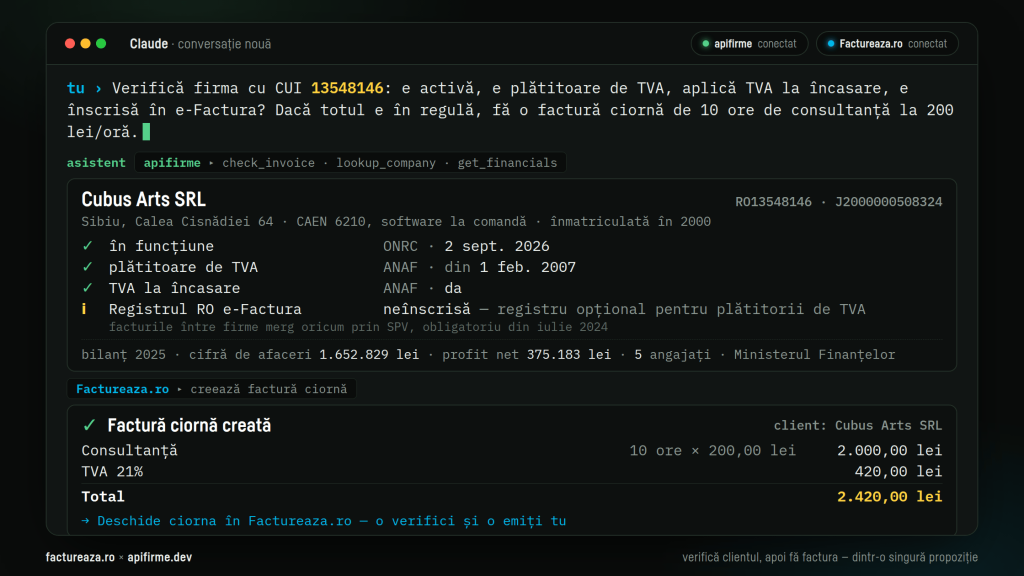Click the Factureaza.ro conectat status pill

point(887,44)
